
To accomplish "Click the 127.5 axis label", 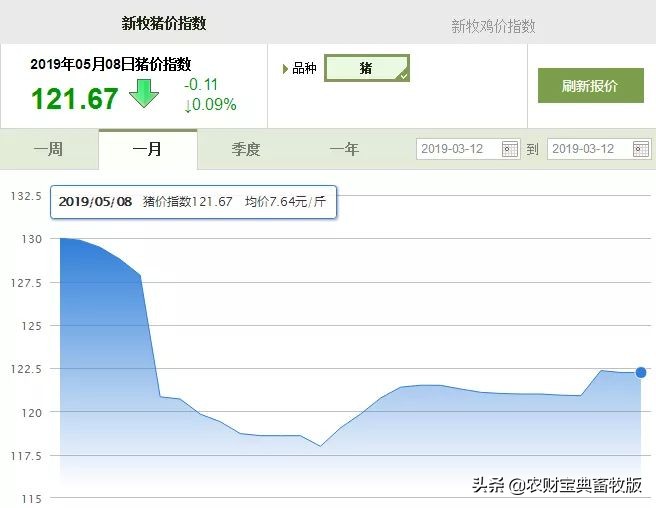I will pyautogui.click(x=26, y=283).
